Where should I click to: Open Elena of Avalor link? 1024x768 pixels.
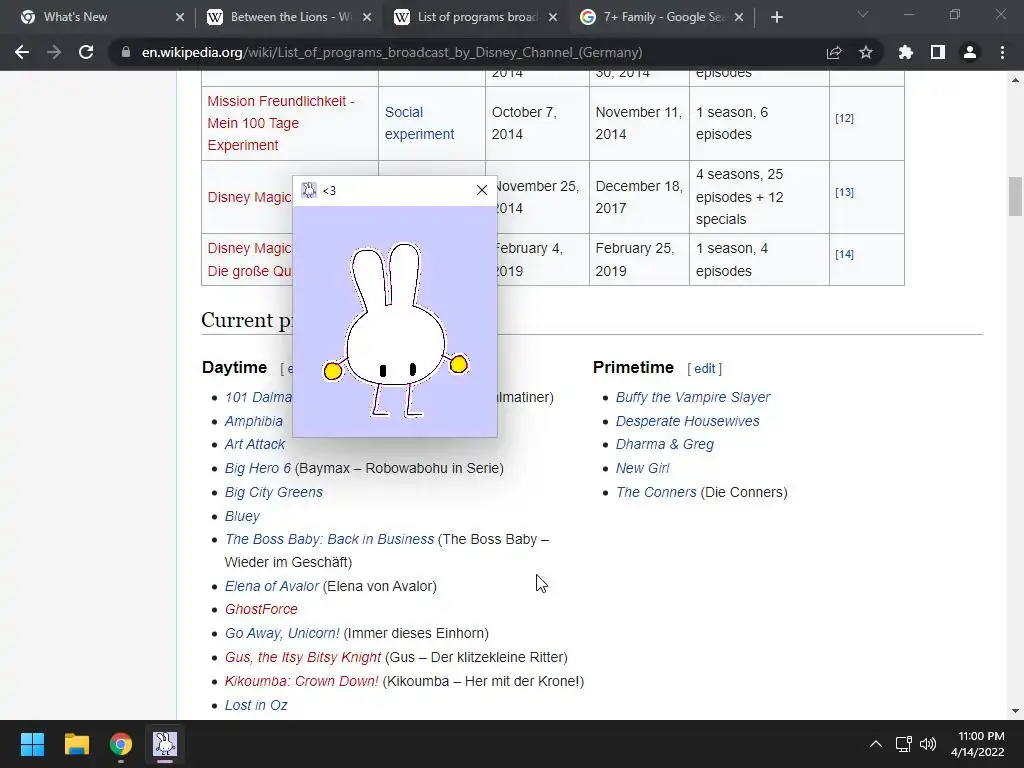(272, 586)
